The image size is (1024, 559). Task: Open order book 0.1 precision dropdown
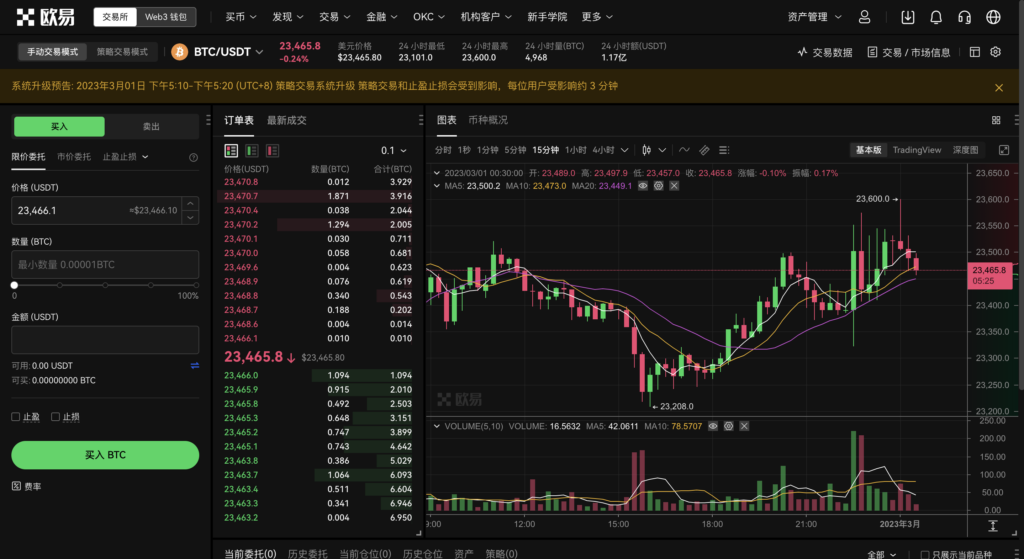pos(394,151)
